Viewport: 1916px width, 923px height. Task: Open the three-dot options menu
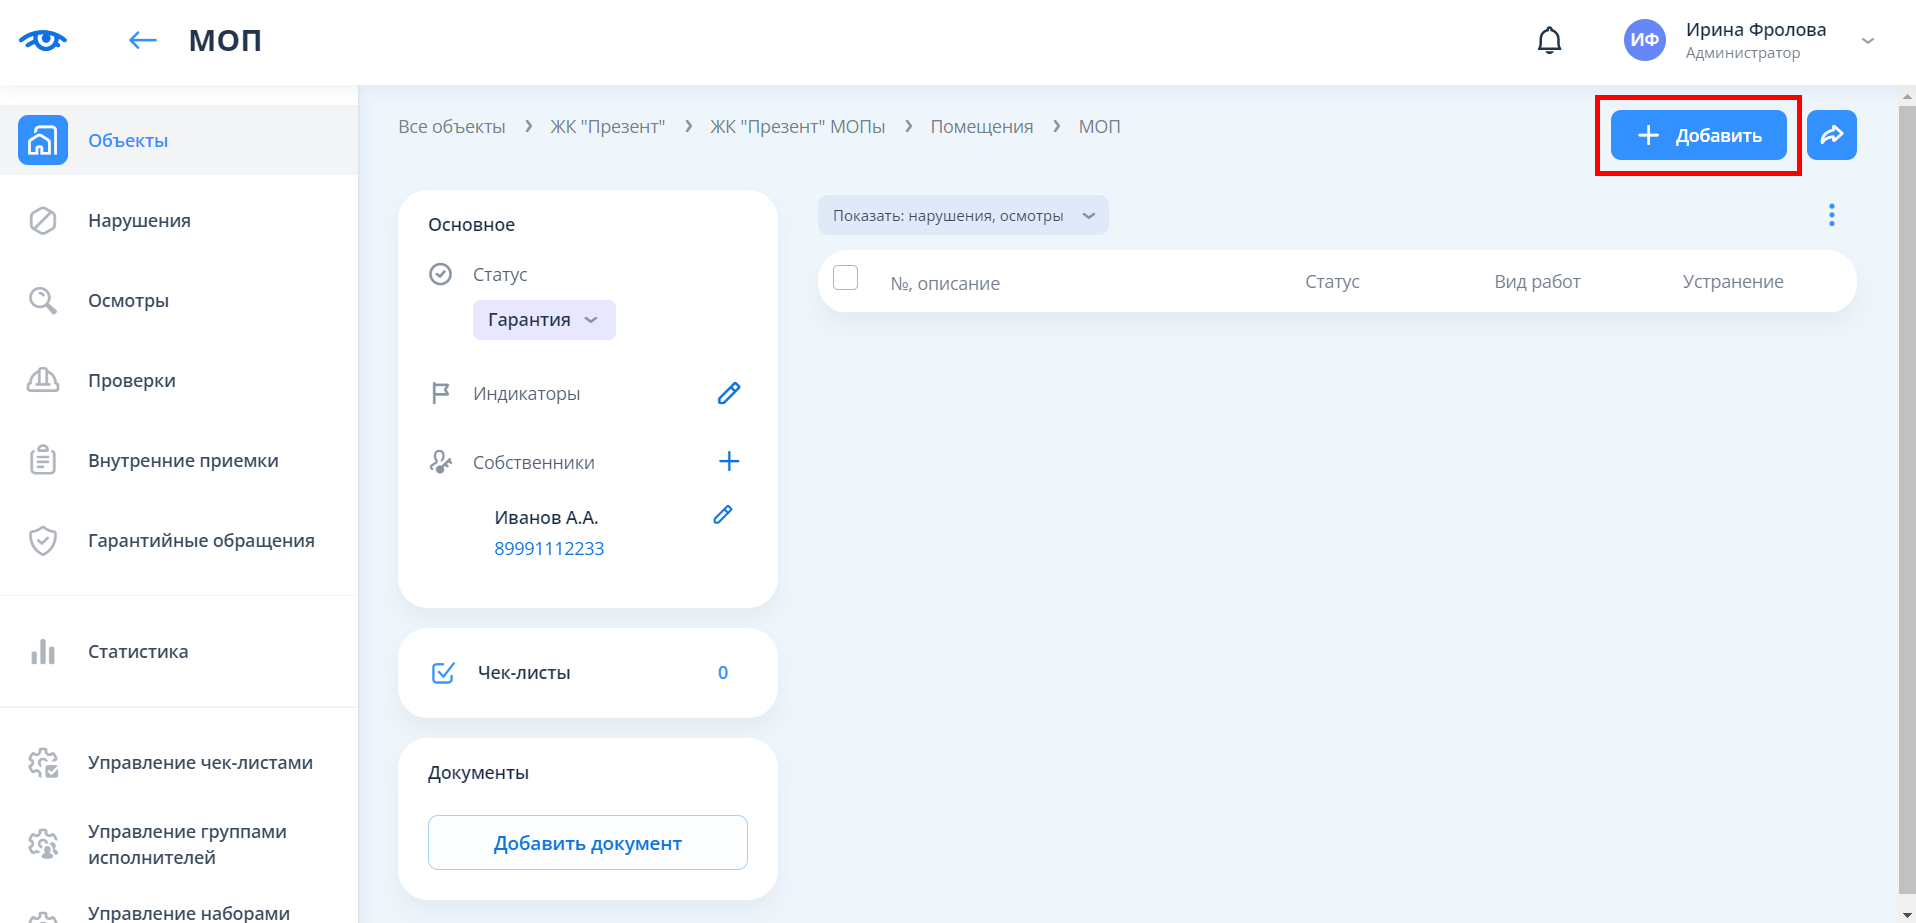[1831, 215]
